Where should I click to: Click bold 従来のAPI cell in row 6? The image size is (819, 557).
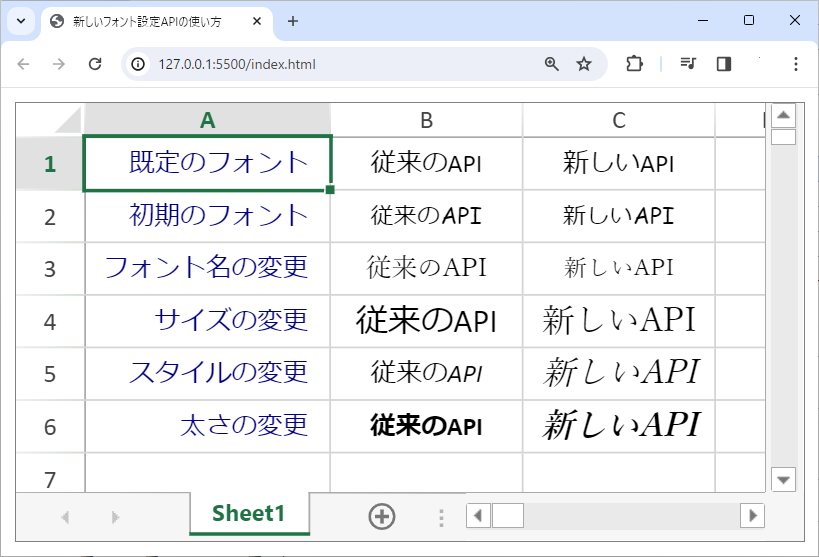pyautogui.click(x=426, y=426)
